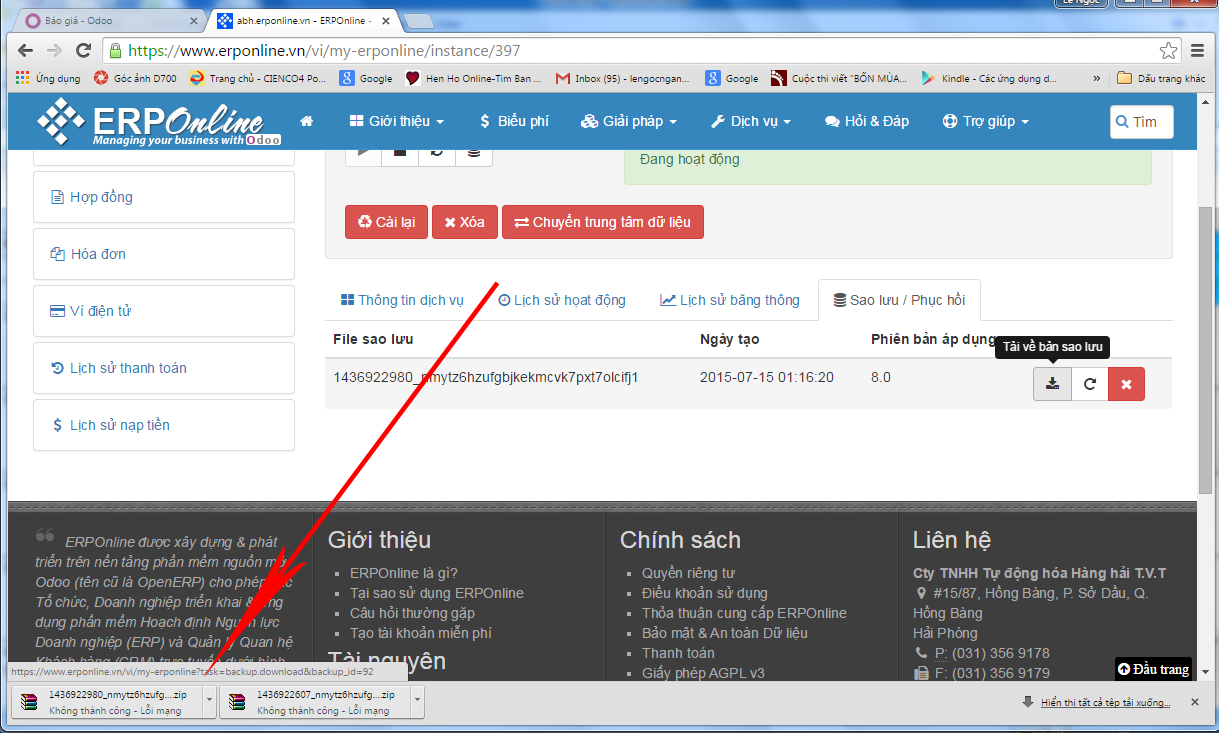
Task: Open options arrow for 1436922980 download
Action: click(x=209, y=702)
